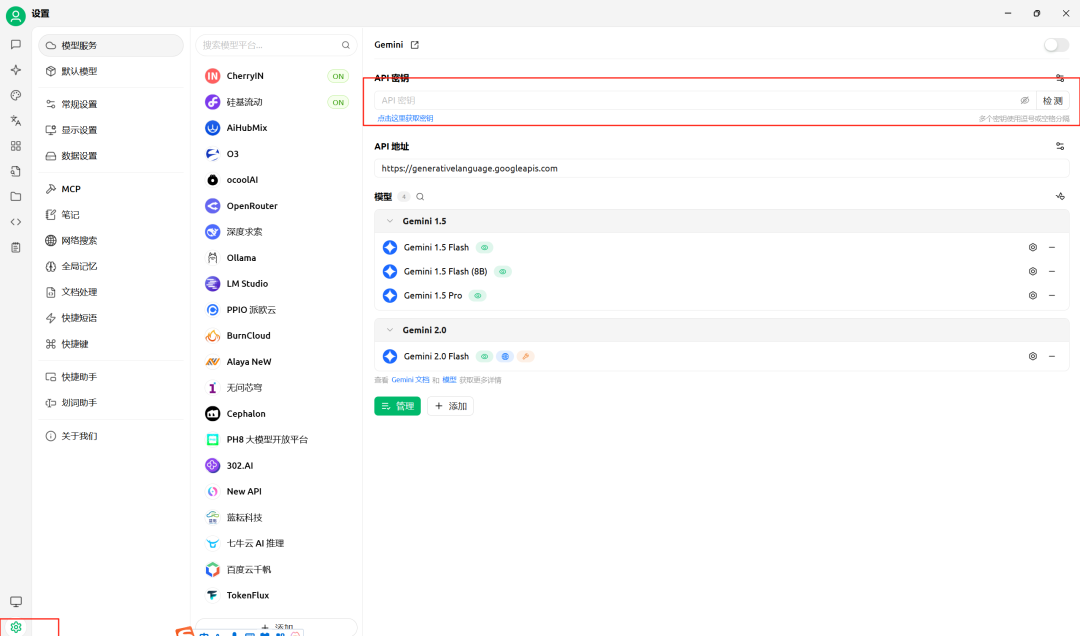Viewport: 1080px width, 636px height.
Task: Click the user avatar icon
Action: point(16,15)
